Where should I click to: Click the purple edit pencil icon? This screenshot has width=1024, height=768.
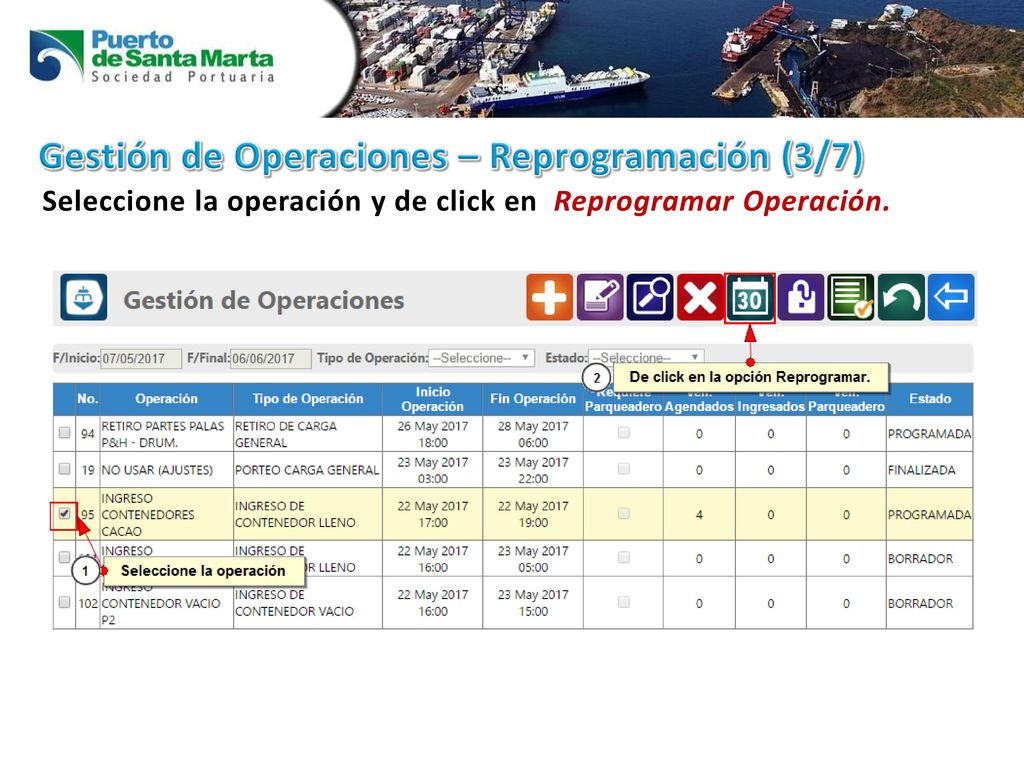[600, 298]
